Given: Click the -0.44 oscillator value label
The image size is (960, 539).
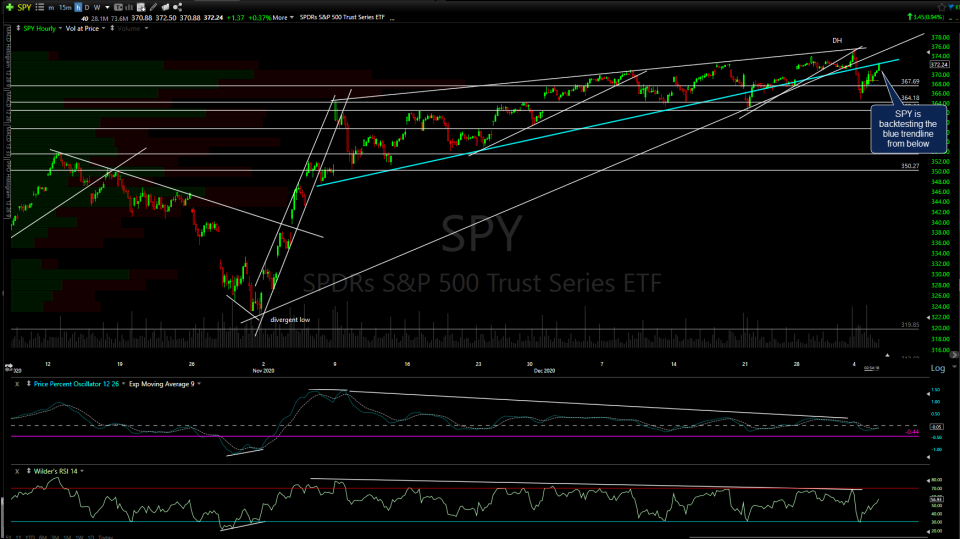Looking at the screenshot, I should click(x=912, y=432).
